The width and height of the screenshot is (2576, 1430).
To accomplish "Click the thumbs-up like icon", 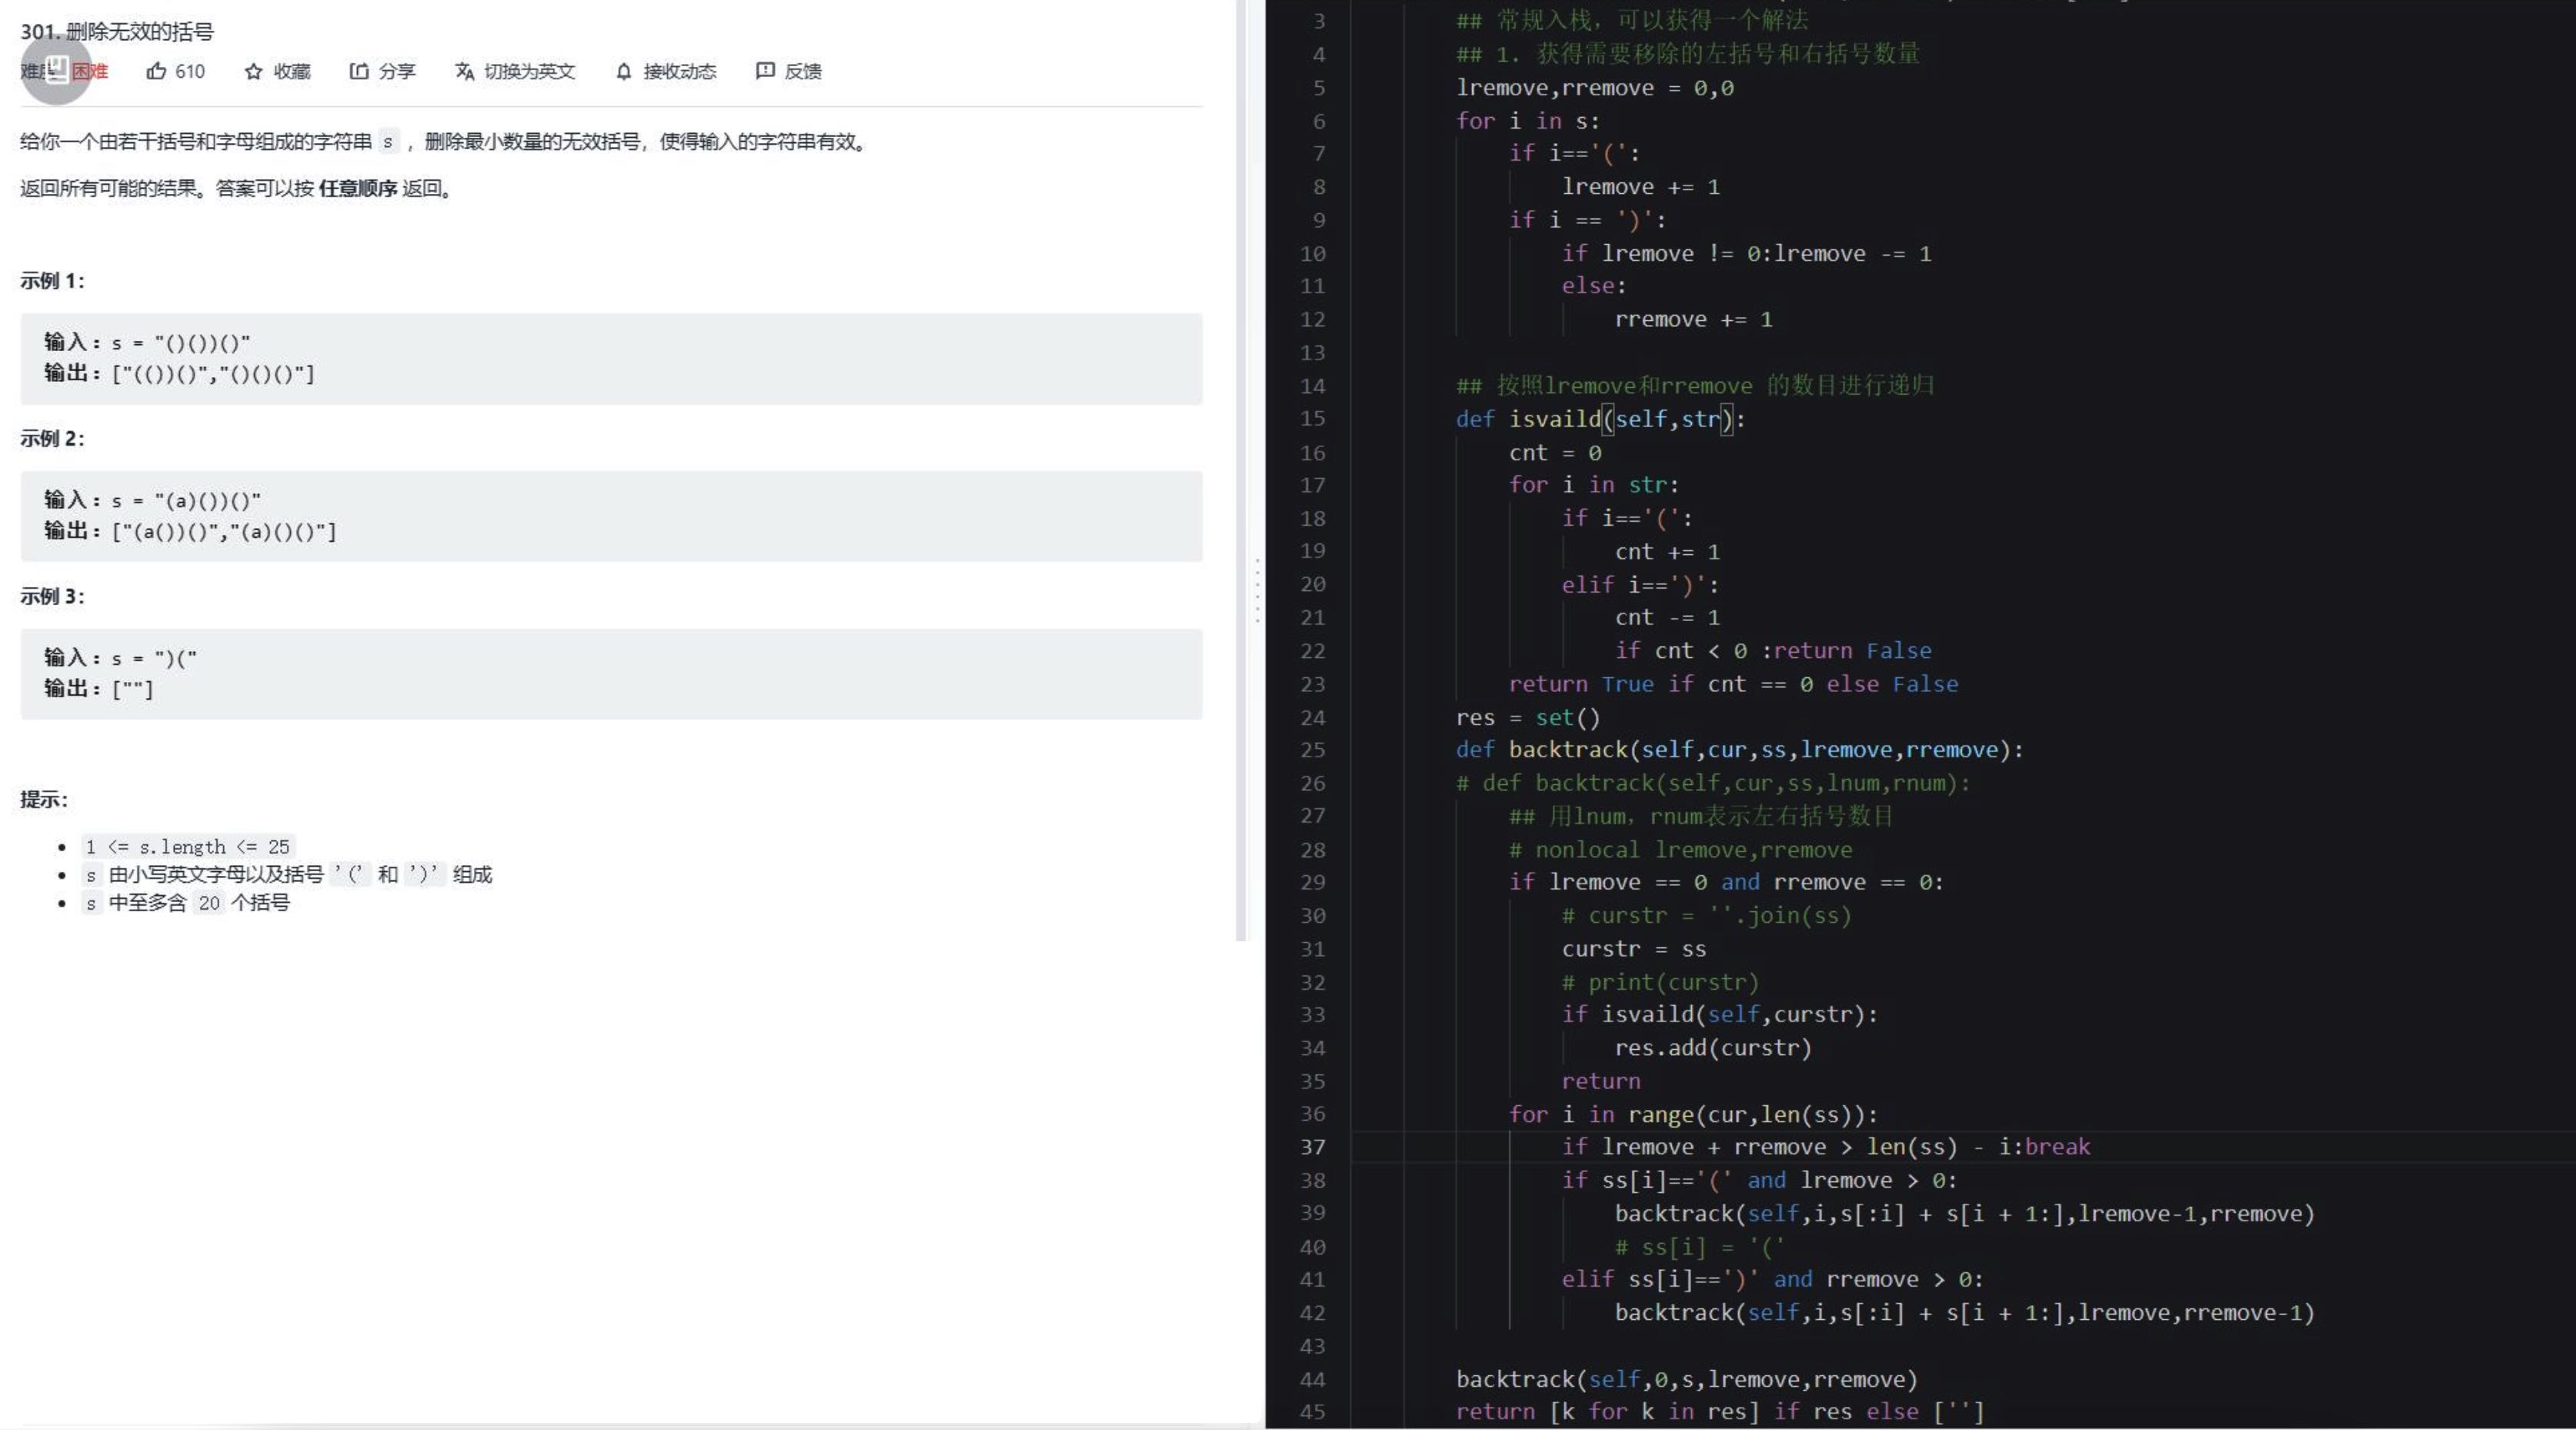I will (156, 71).
